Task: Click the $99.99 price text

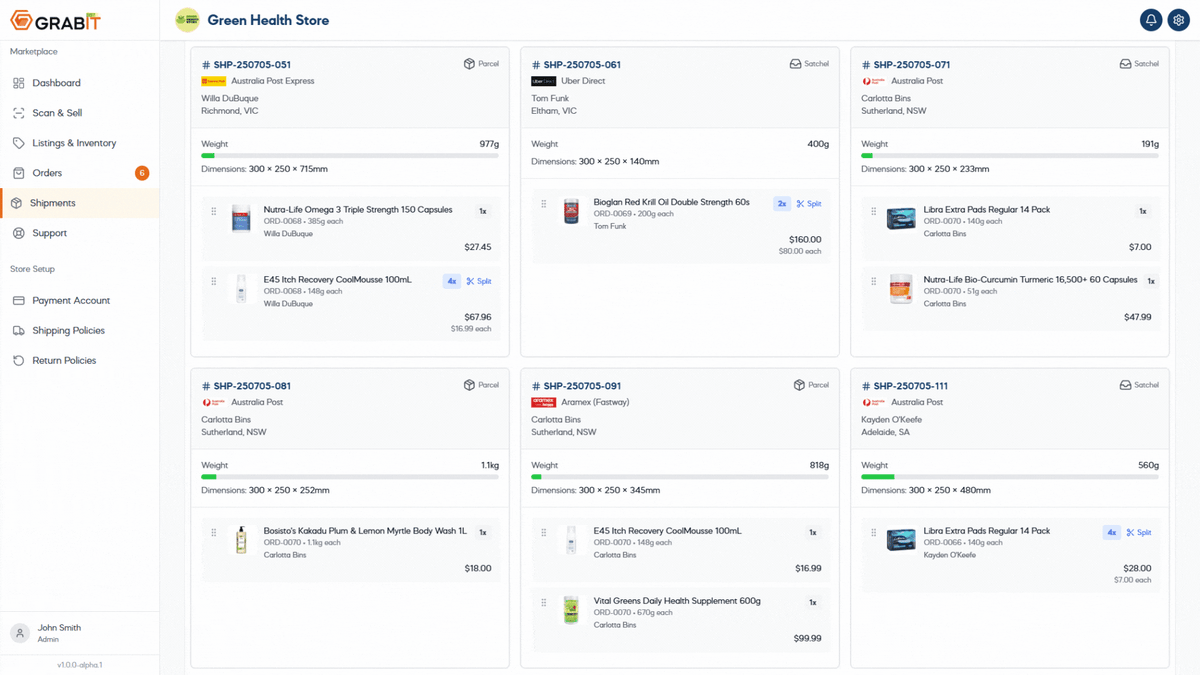Action: 808,638
